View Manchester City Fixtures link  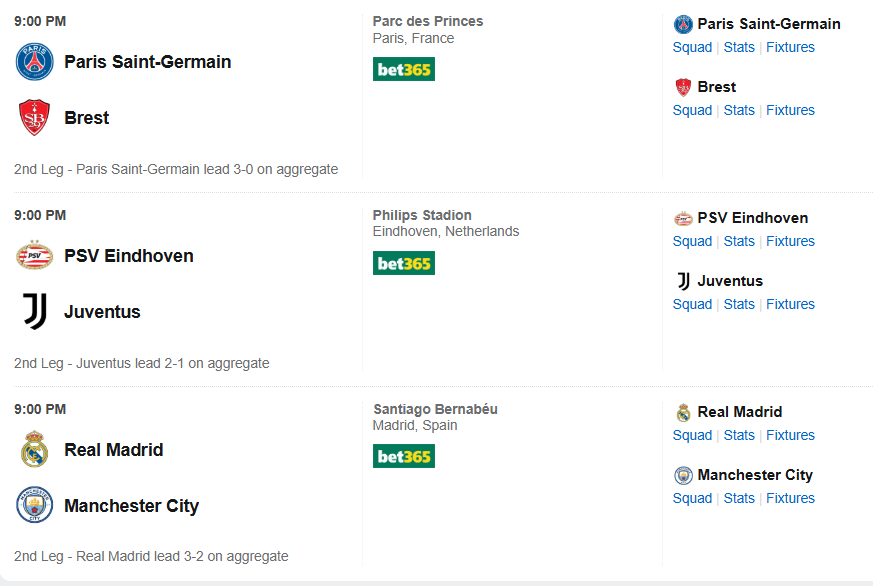(x=790, y=498)
